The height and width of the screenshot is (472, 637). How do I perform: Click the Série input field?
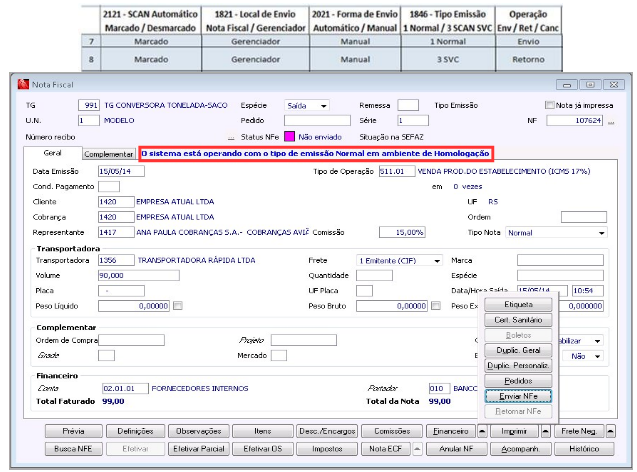413,120
